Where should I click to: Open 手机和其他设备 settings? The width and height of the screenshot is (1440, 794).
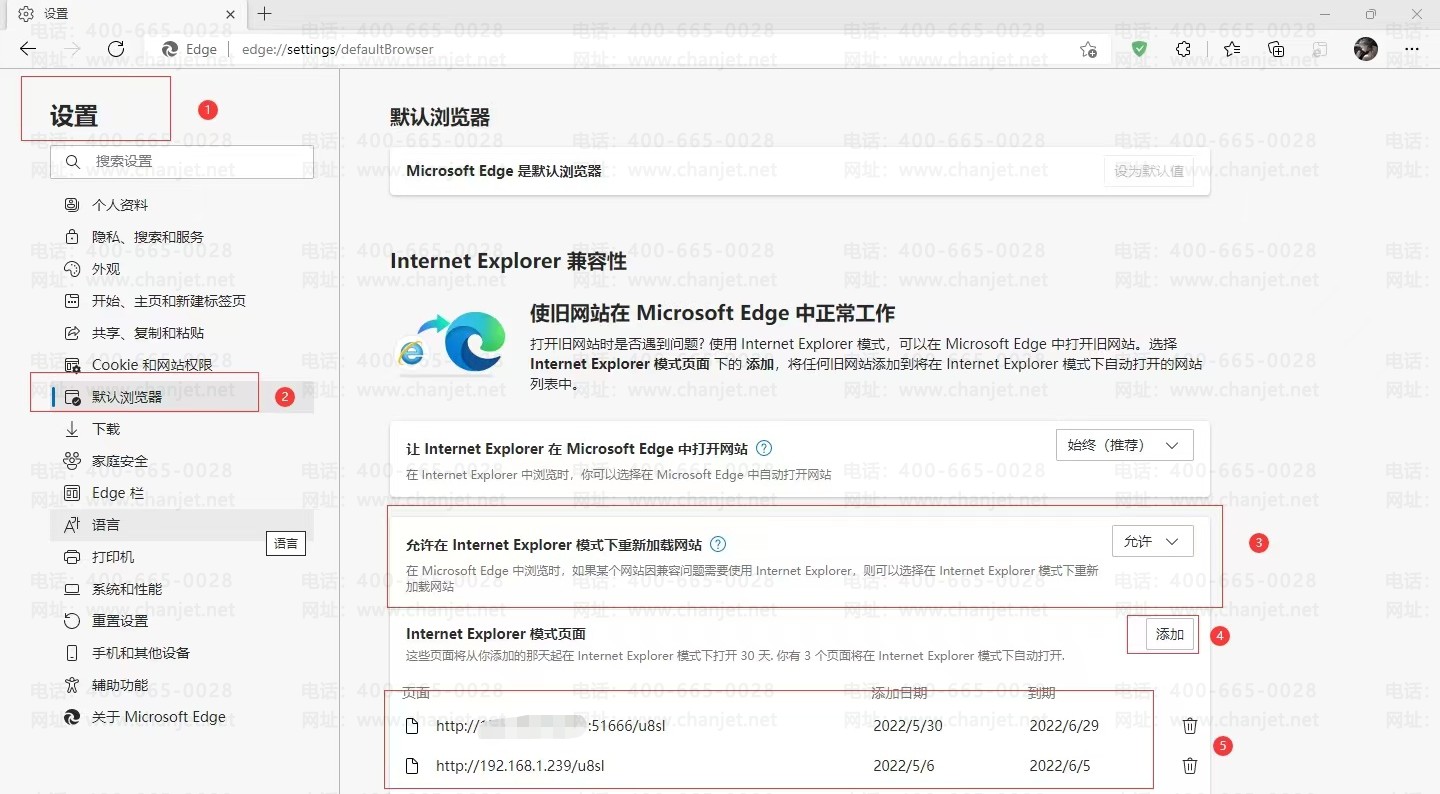pos(182,653)
